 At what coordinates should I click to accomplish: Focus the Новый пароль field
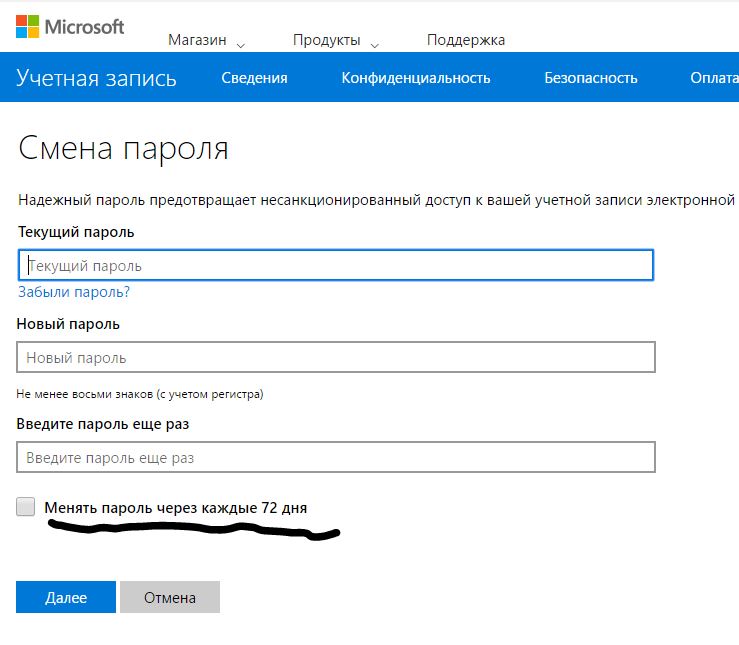point(336,357)
